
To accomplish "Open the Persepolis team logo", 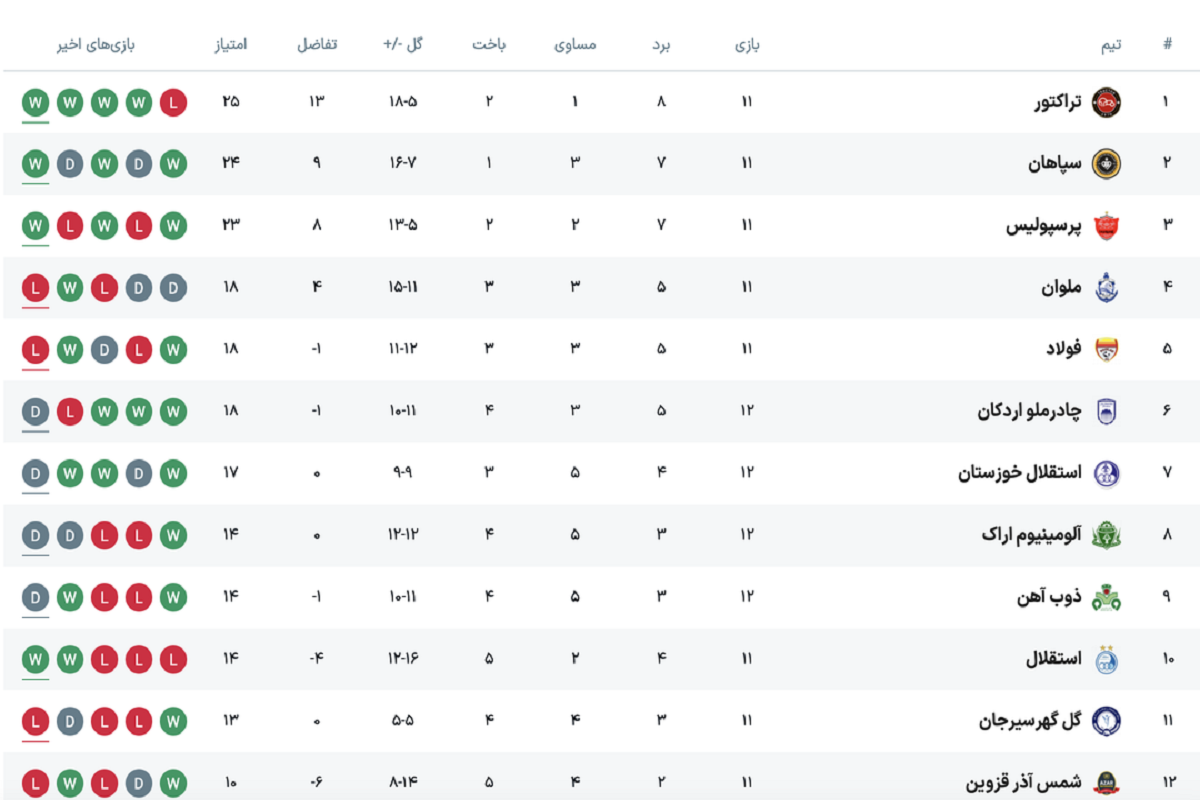I will (1106, 226).
